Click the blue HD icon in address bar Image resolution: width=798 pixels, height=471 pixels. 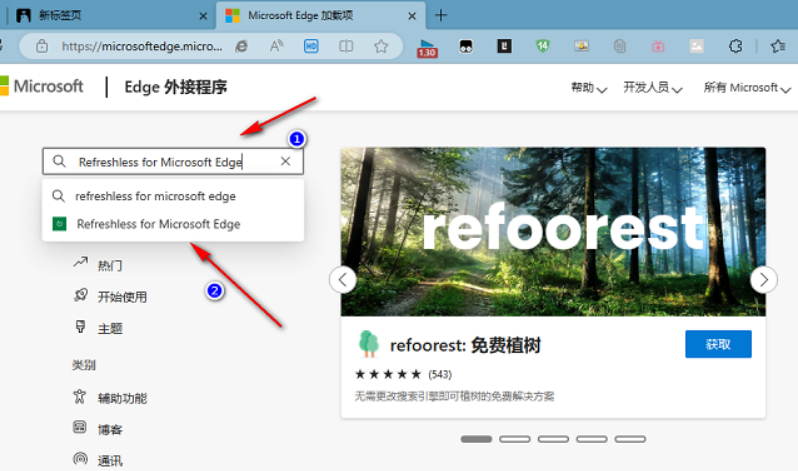(311, 46)
